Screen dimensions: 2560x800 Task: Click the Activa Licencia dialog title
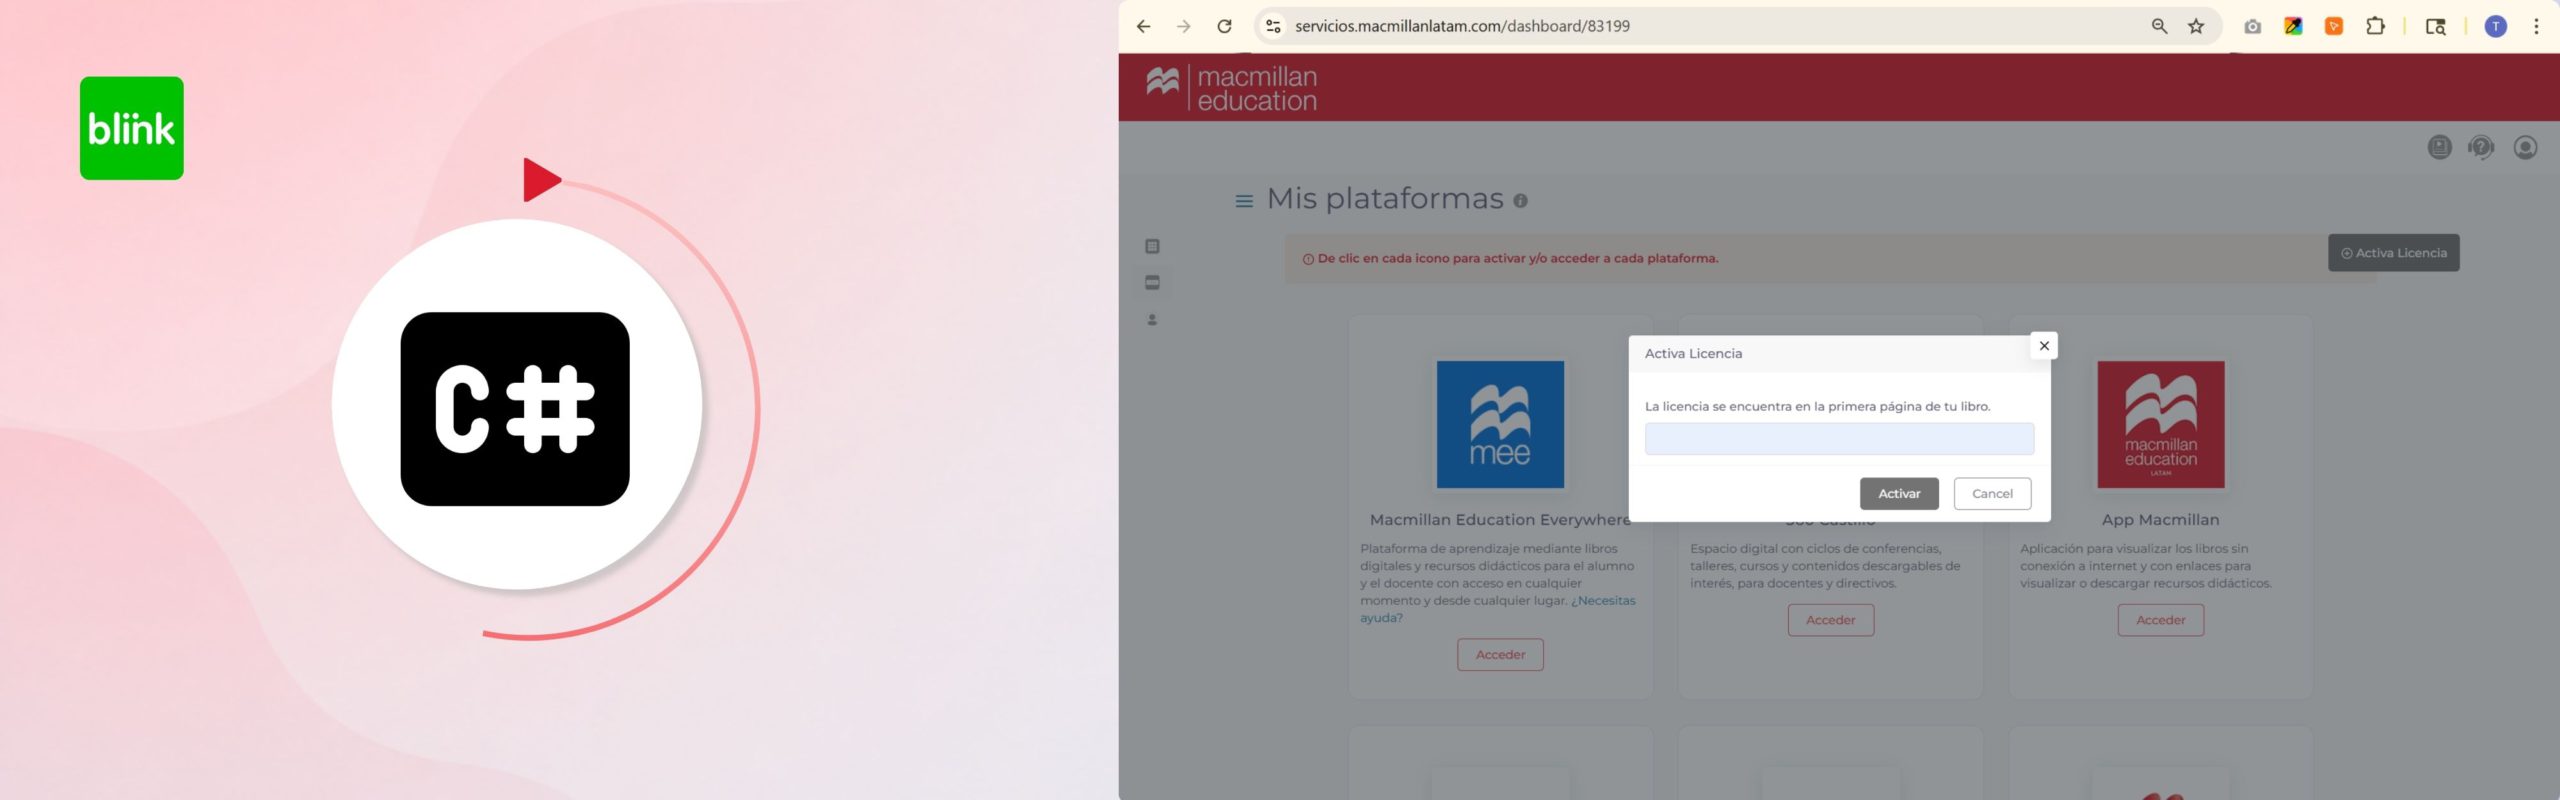tap(1693, 354)
